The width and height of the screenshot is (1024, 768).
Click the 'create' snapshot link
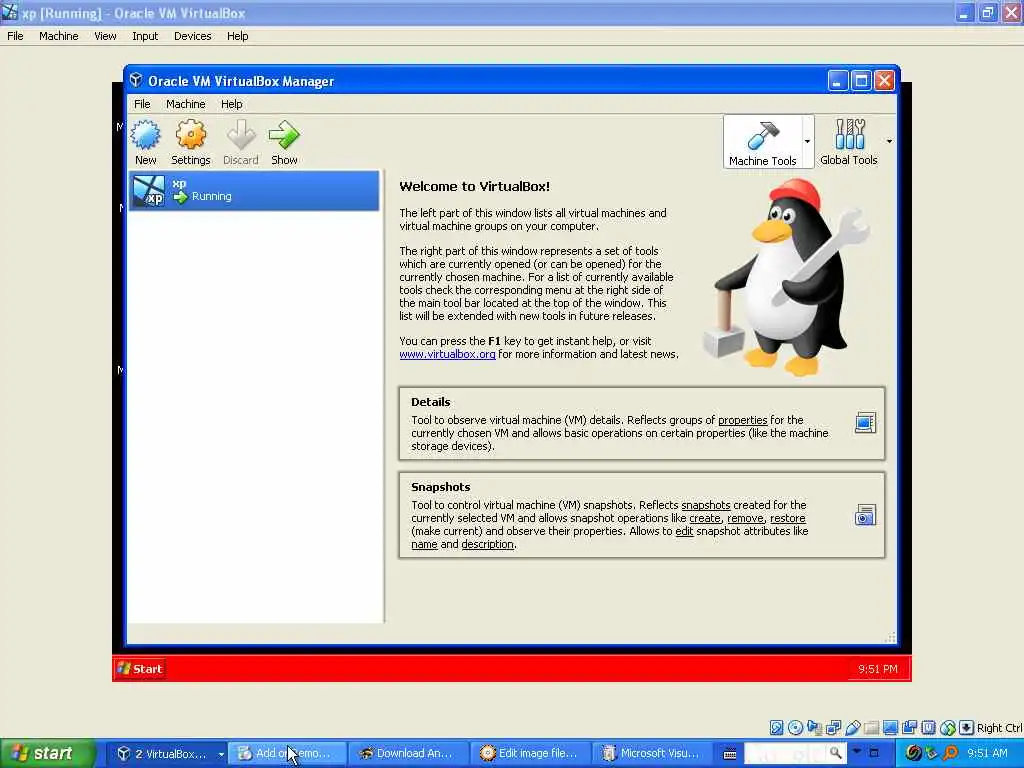coord(705,518)
